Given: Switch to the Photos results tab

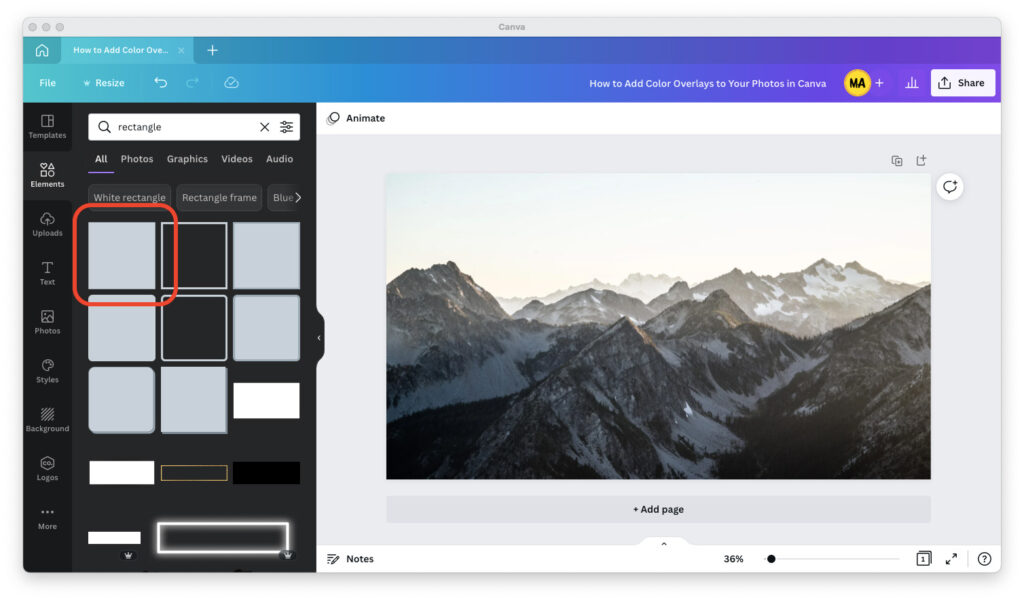Looking at the screenshot, I should click(x=137, y=159).
